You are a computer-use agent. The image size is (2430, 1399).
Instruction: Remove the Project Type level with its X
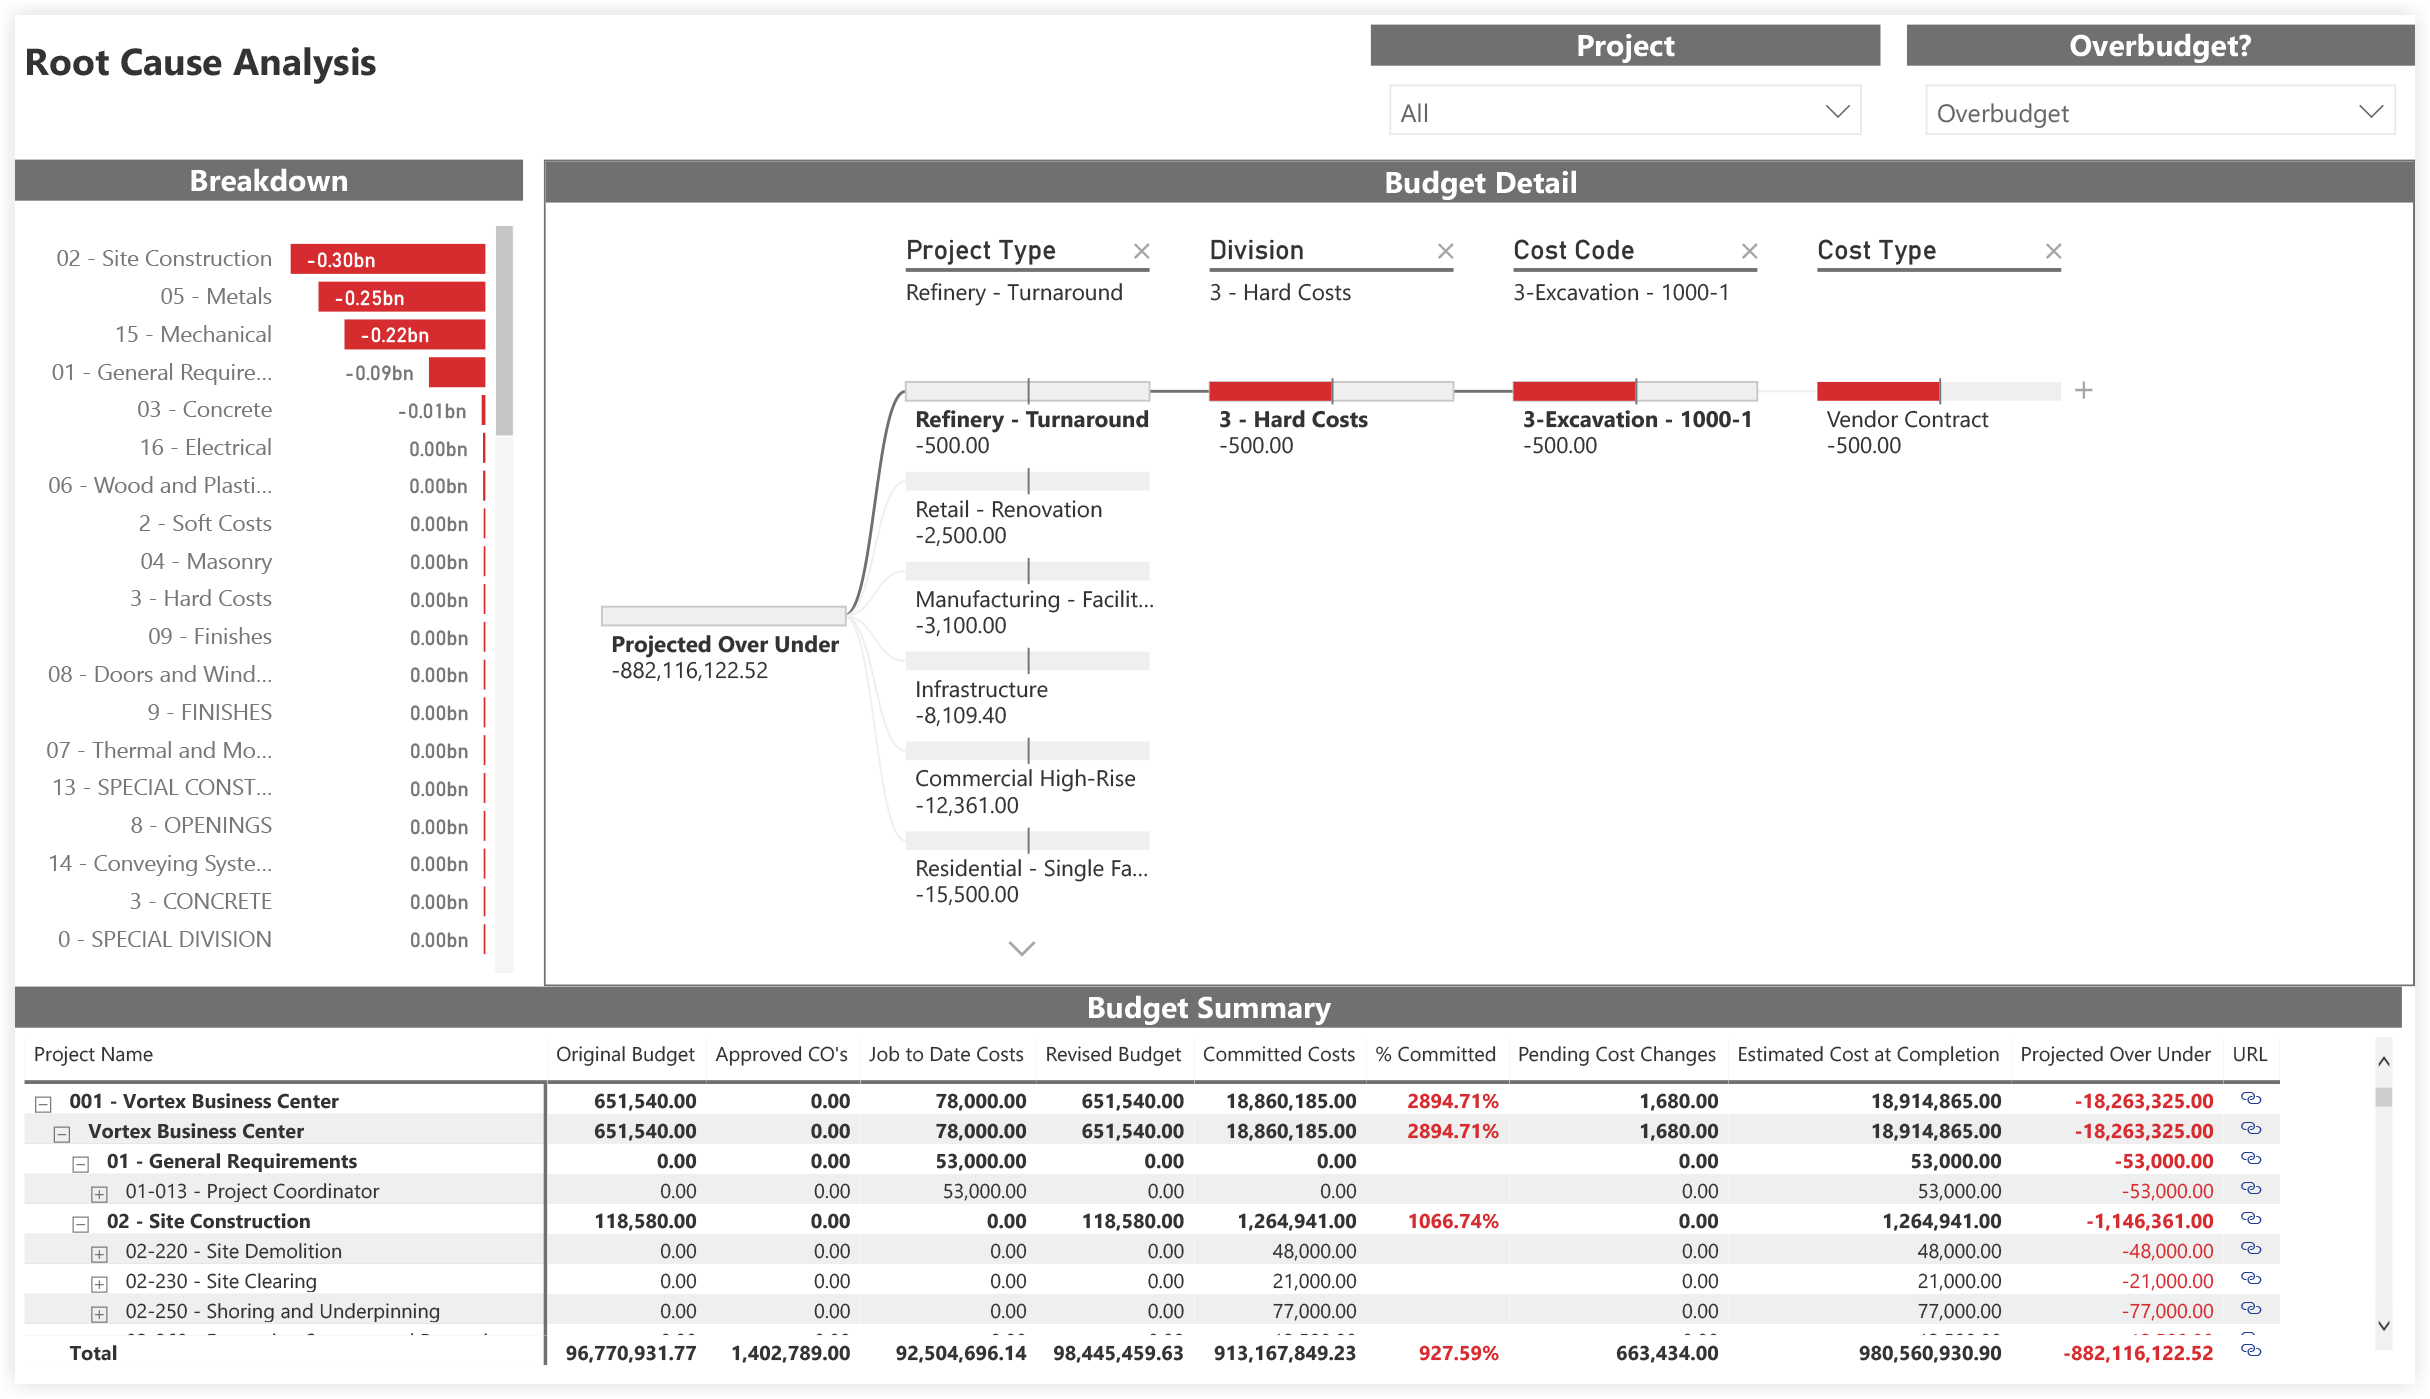click(x=1141, y=251)
